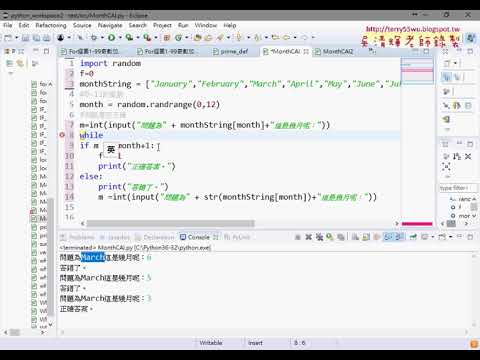Click the Save toolbar icon
The height and width of the screenshot is (360, 480).
[25, 38]
